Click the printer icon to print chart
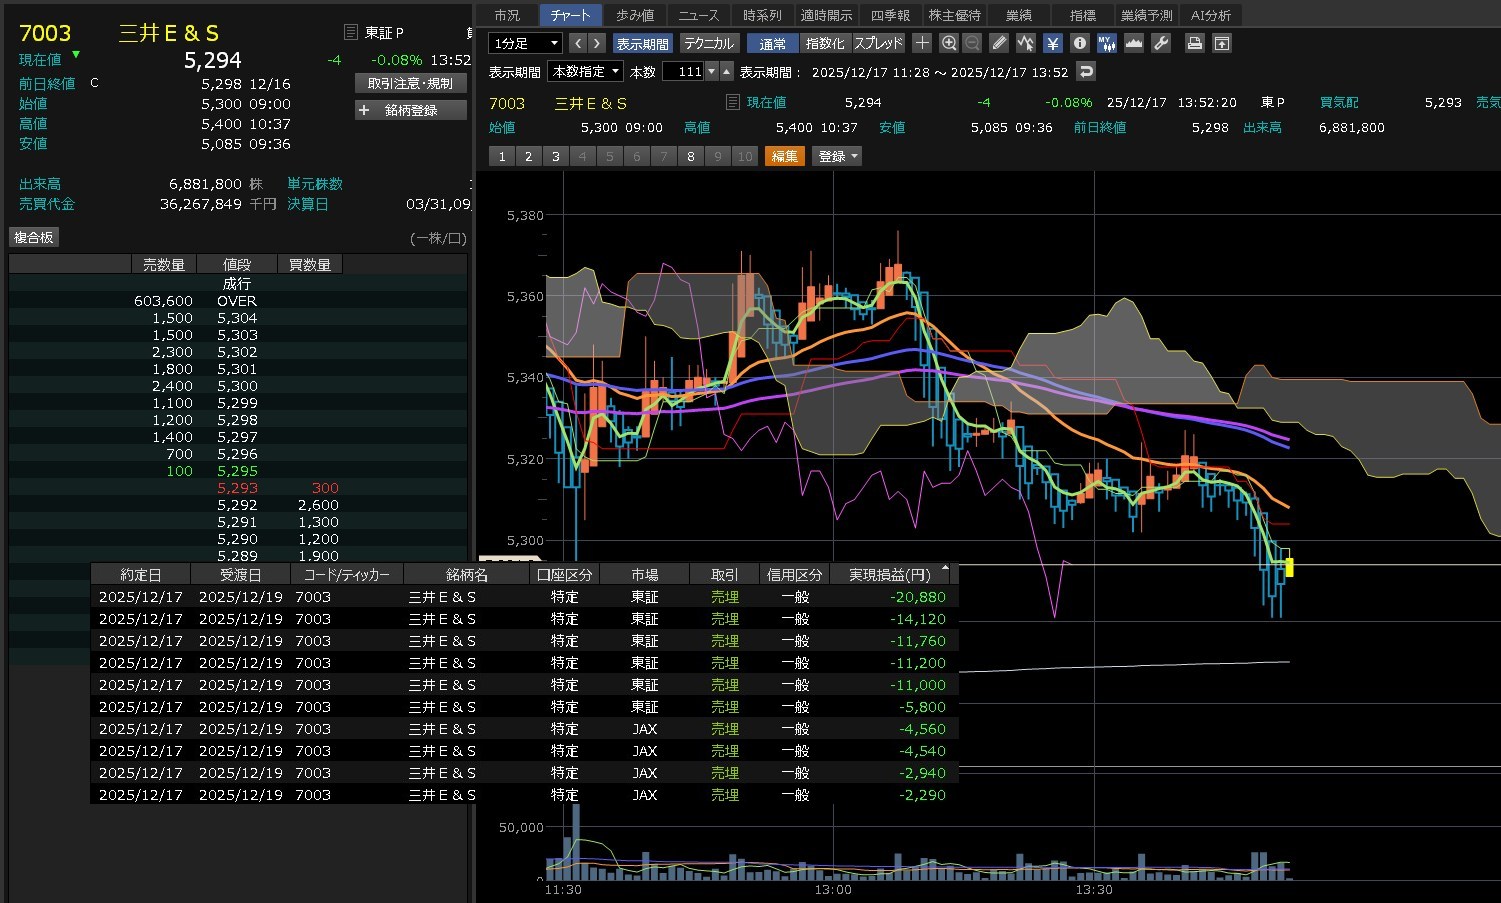 (x=1194, y=43)
